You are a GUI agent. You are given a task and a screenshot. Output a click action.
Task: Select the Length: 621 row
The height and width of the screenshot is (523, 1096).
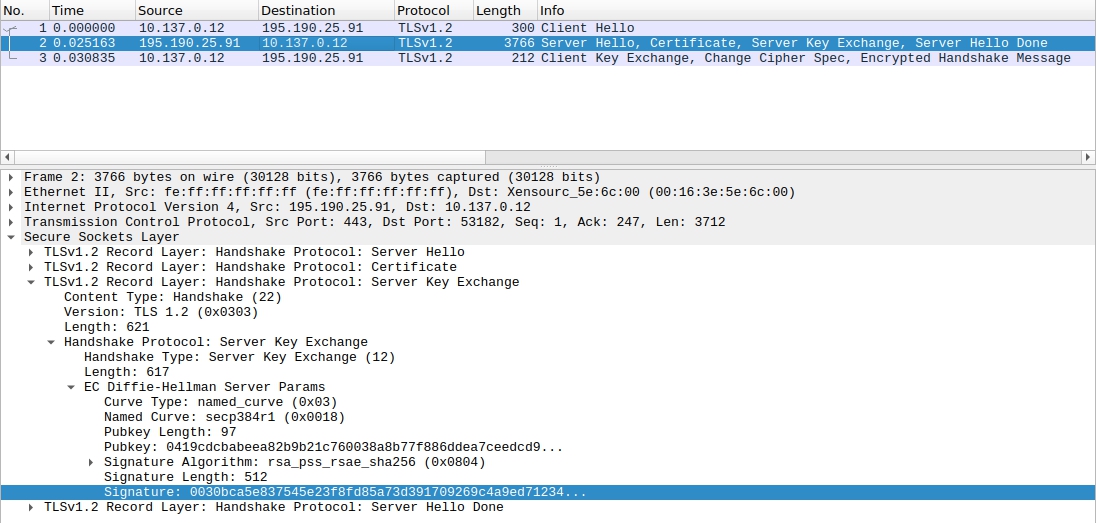click(548, 327)
